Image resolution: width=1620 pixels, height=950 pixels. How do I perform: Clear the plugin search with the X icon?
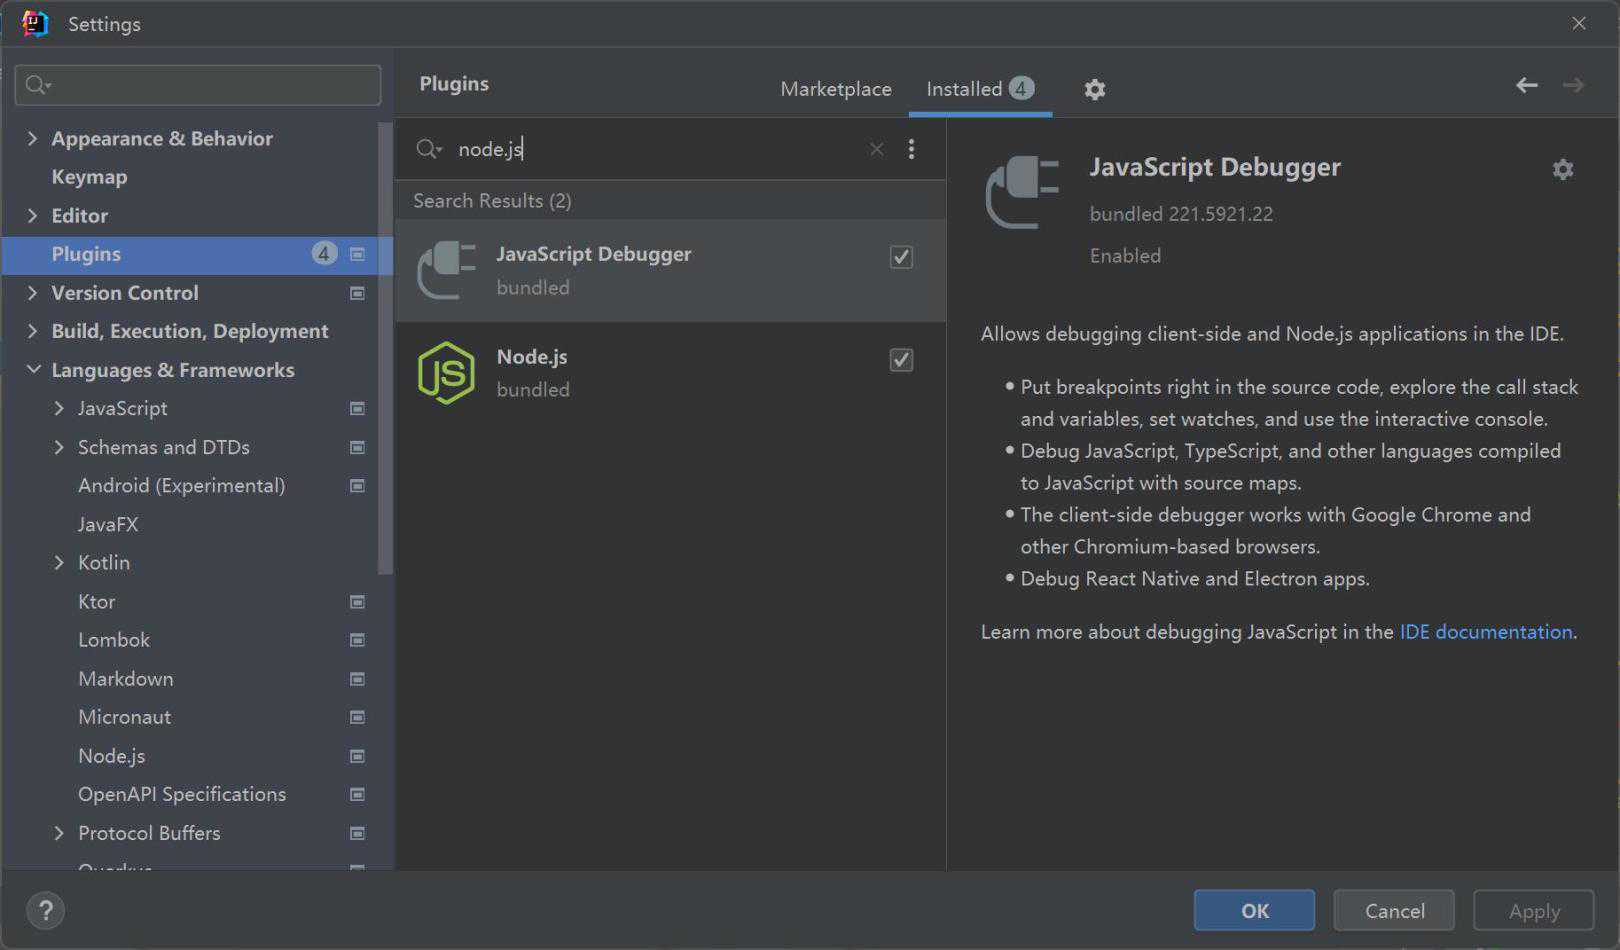(876, 149)
